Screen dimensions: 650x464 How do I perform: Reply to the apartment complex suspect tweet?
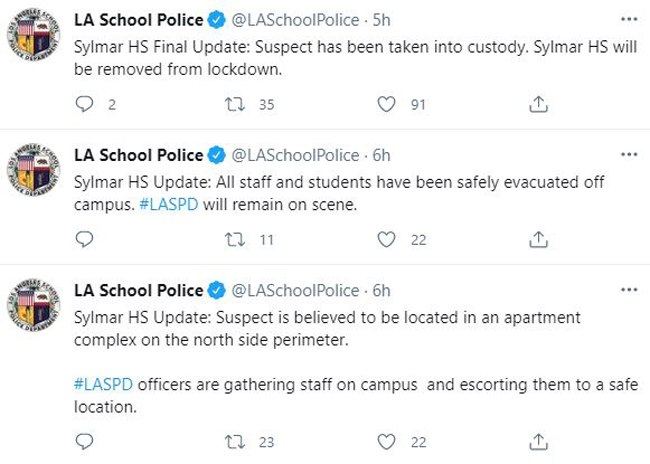85,442
